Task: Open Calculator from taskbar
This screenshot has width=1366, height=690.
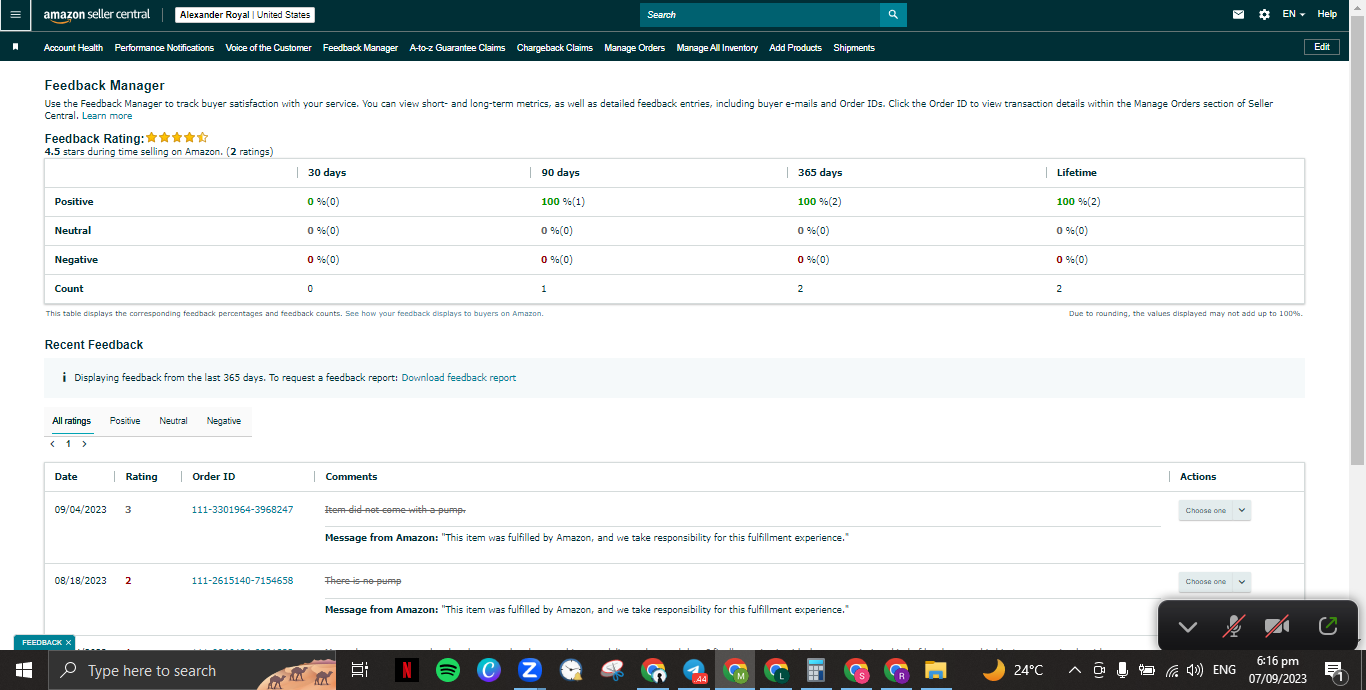Action: click(x=816, y=670)
